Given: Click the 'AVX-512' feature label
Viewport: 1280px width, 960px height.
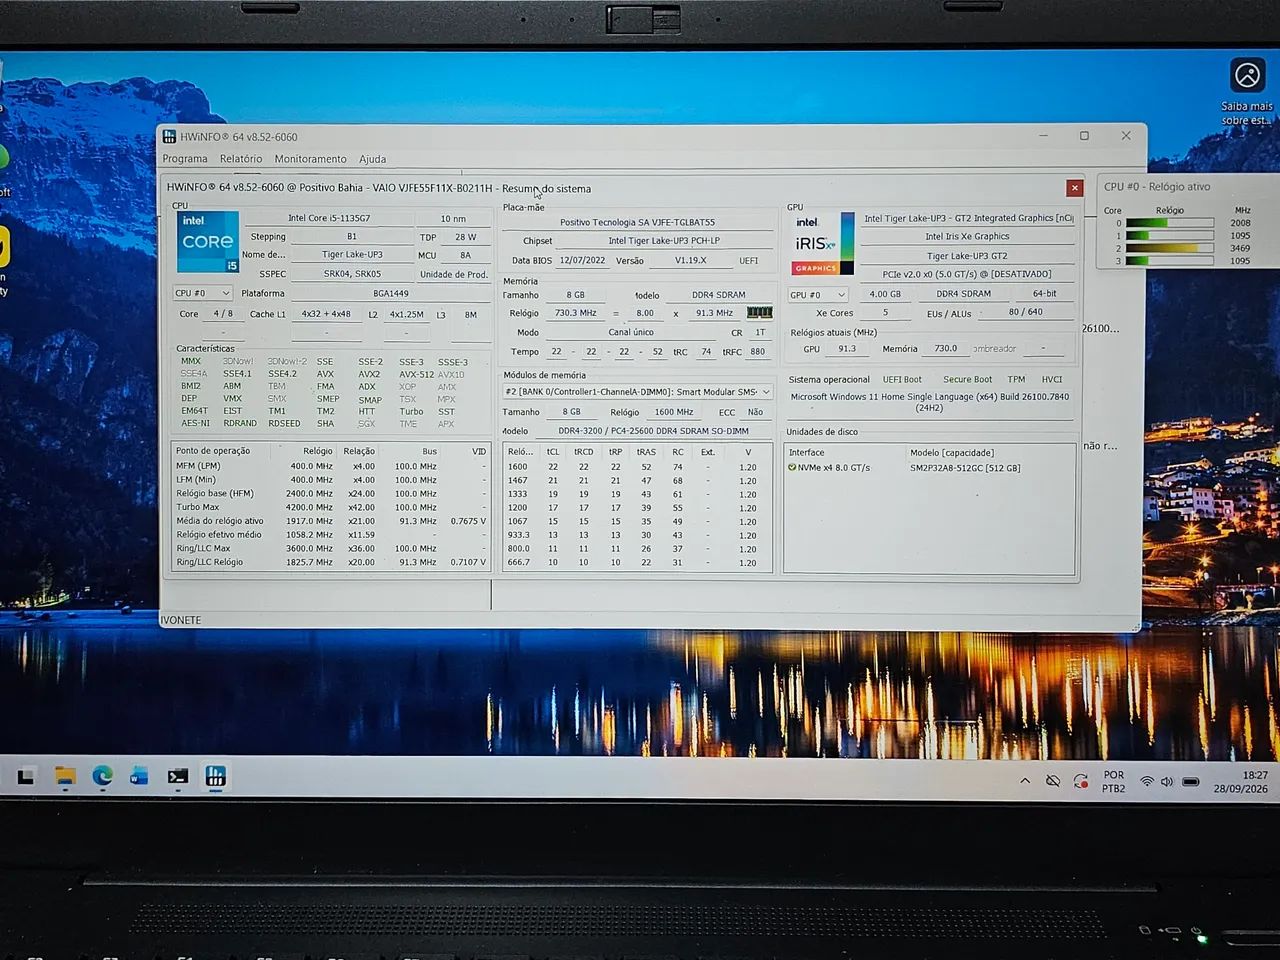Looking at the screenshot, I should click(x=417, y=374).
